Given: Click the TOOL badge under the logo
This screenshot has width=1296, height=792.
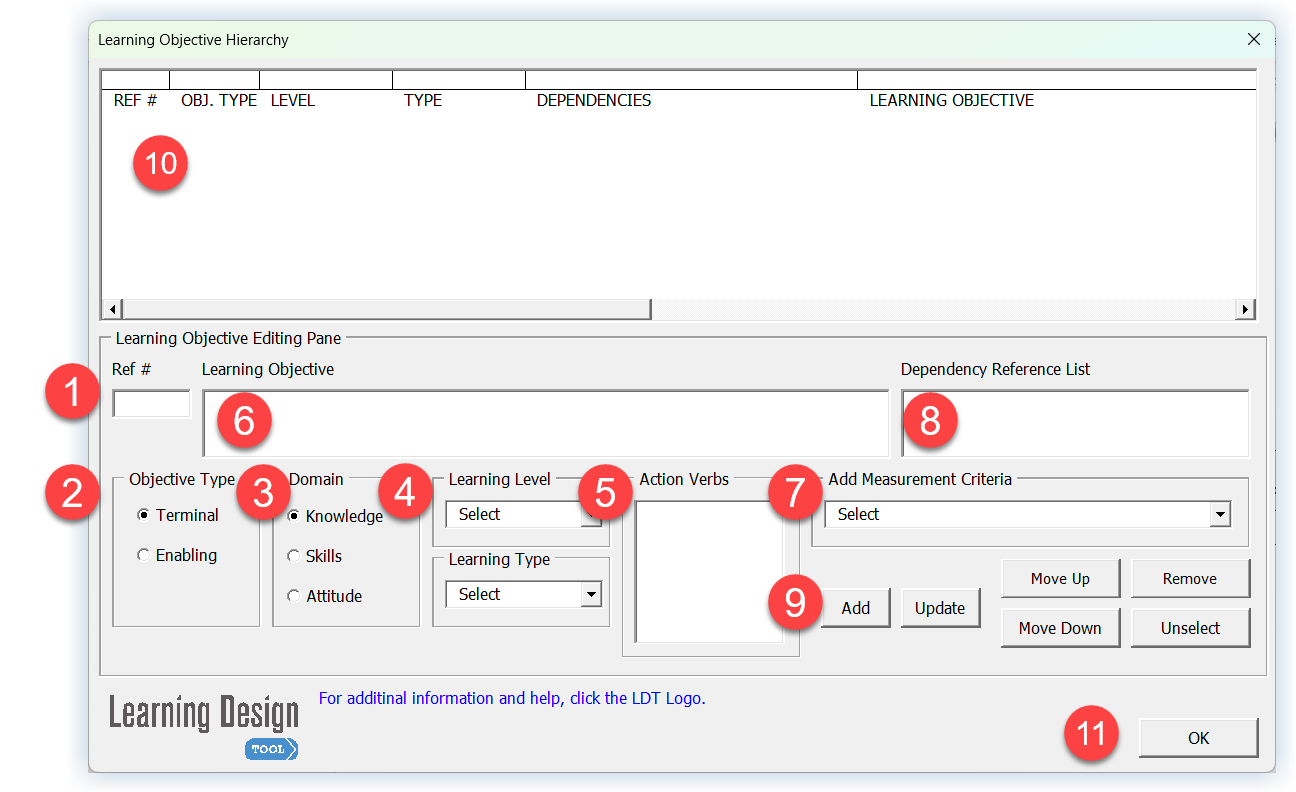Looking at the screenshot, I should tap(270, 748).
